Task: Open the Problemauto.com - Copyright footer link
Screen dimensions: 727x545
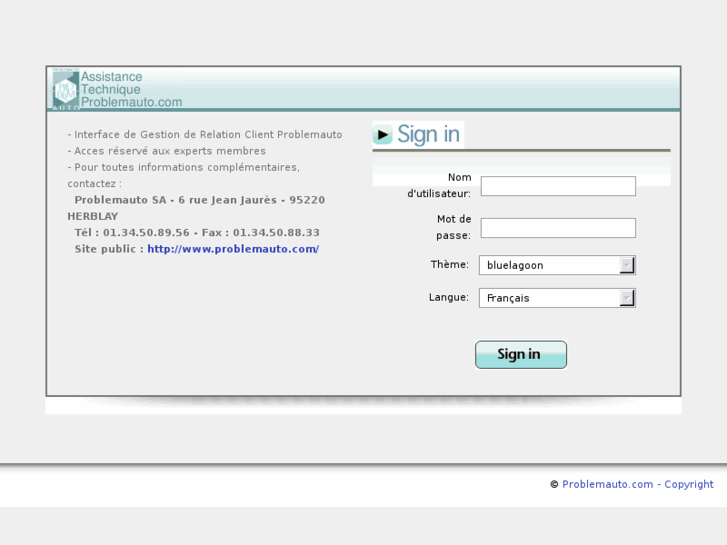Action: [x=638, y=484]
